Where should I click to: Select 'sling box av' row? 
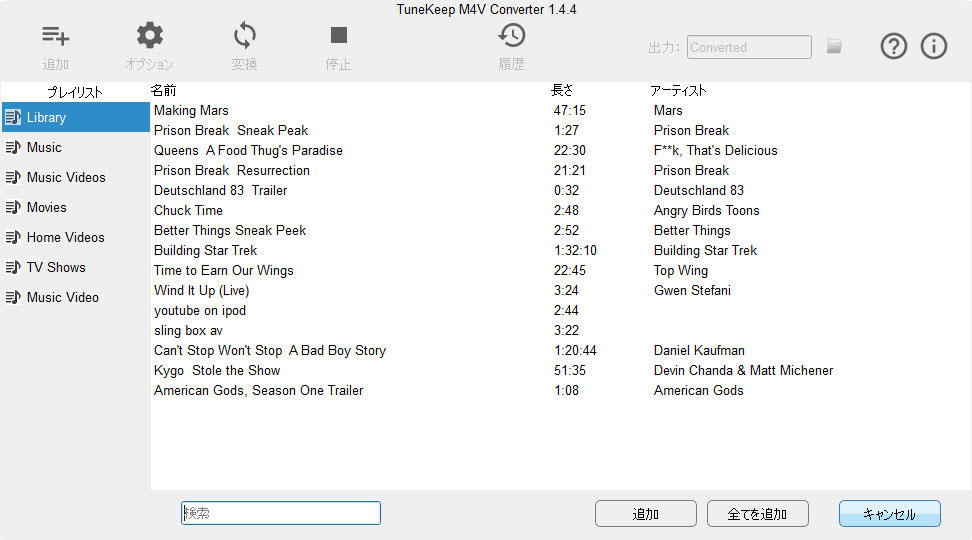point(560,330)
